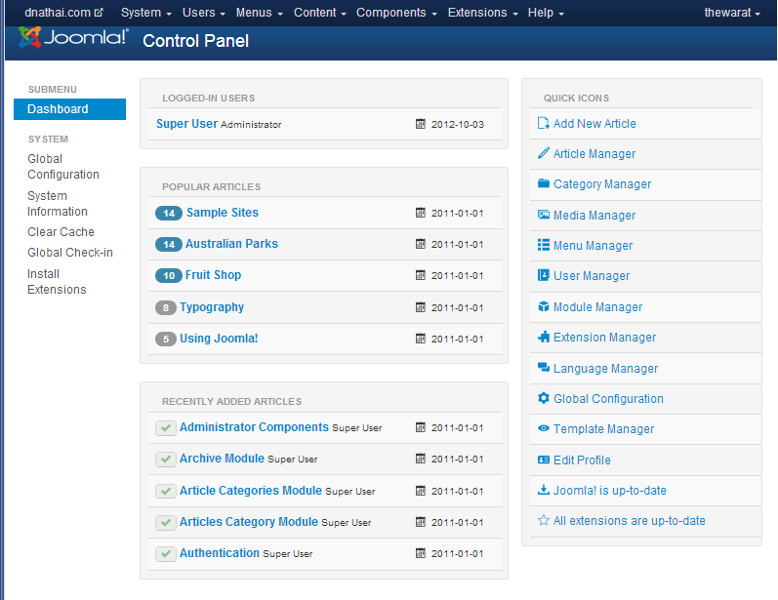The width and height of the screenshot is (778, 600).
Task: Open the Fruit Shop article link
Action: coord(213,275)
